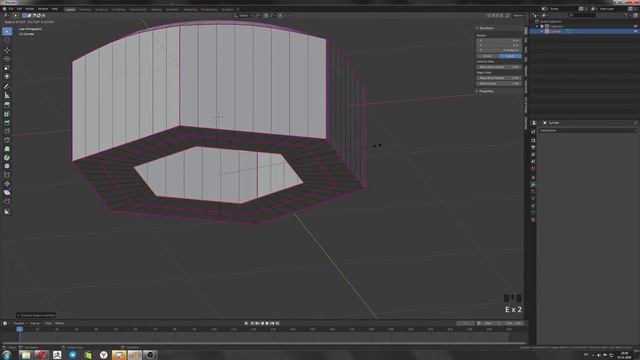
Task: Toggle the Collection exclude checkbox
Action: 542,27
